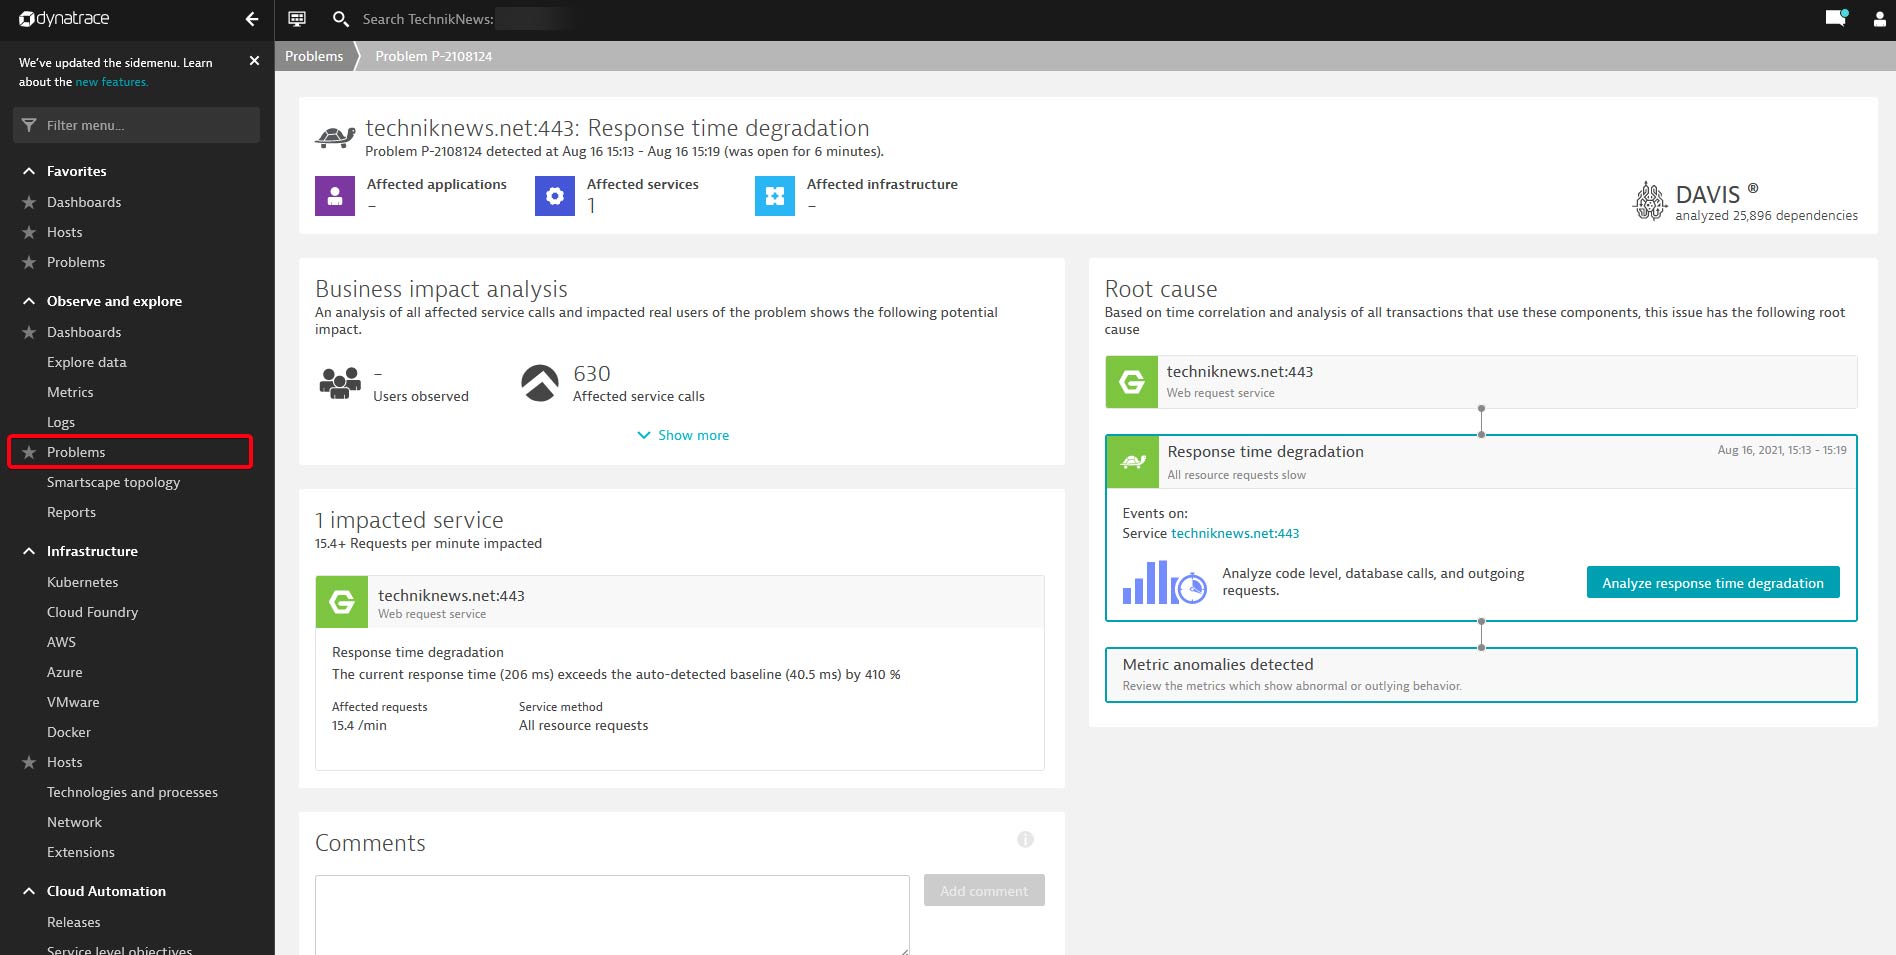Open Azure in the side menu
The height and width of the screenshot is (955, 1896).
point(65,672)
